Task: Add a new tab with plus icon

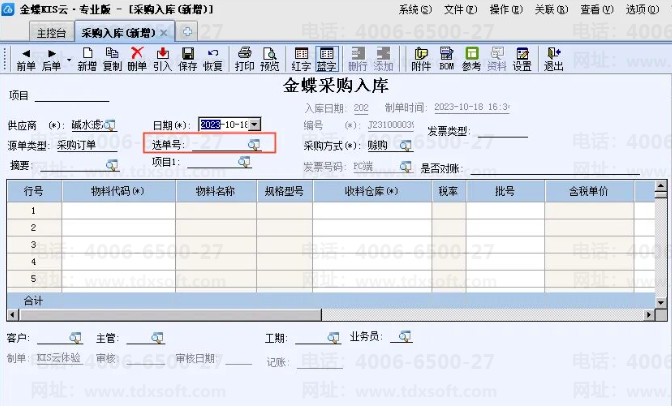Action: point(187,32)
